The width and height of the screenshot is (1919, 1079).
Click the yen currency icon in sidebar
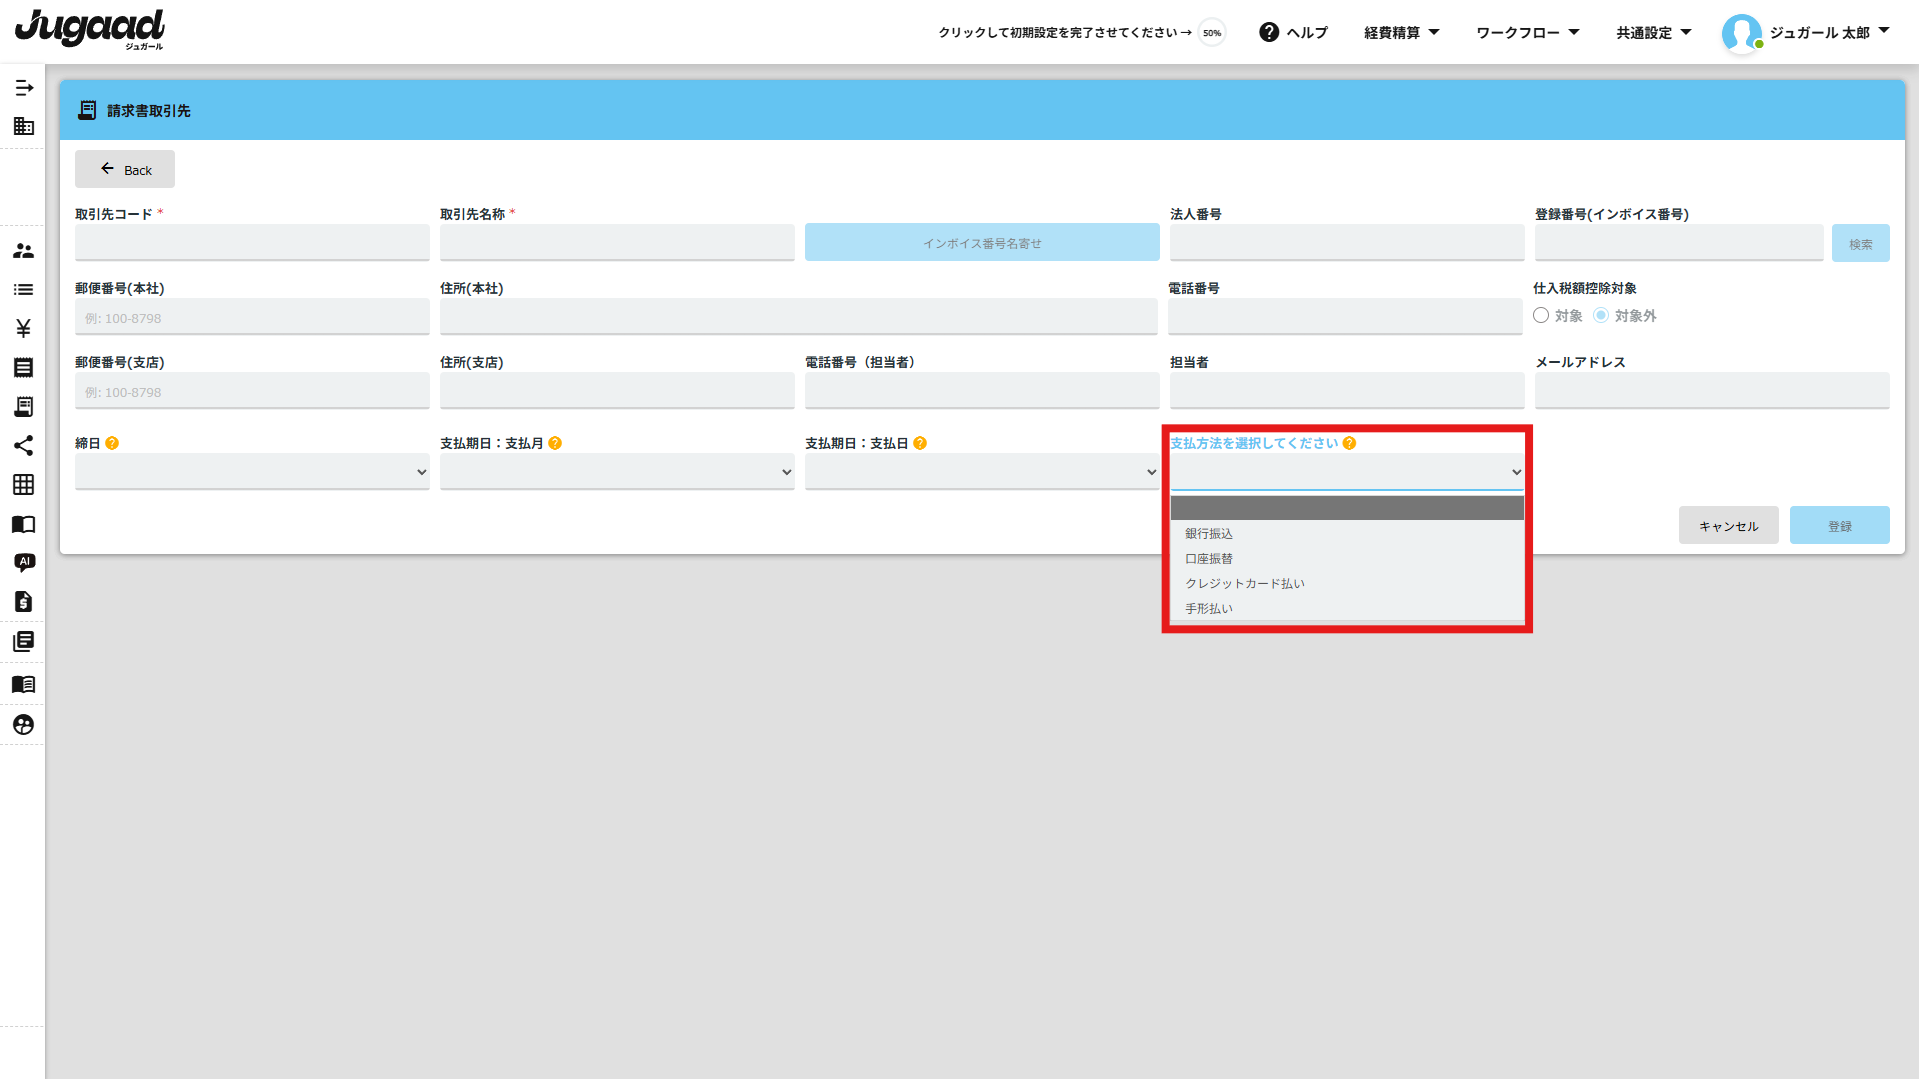(x=24, y=329)
